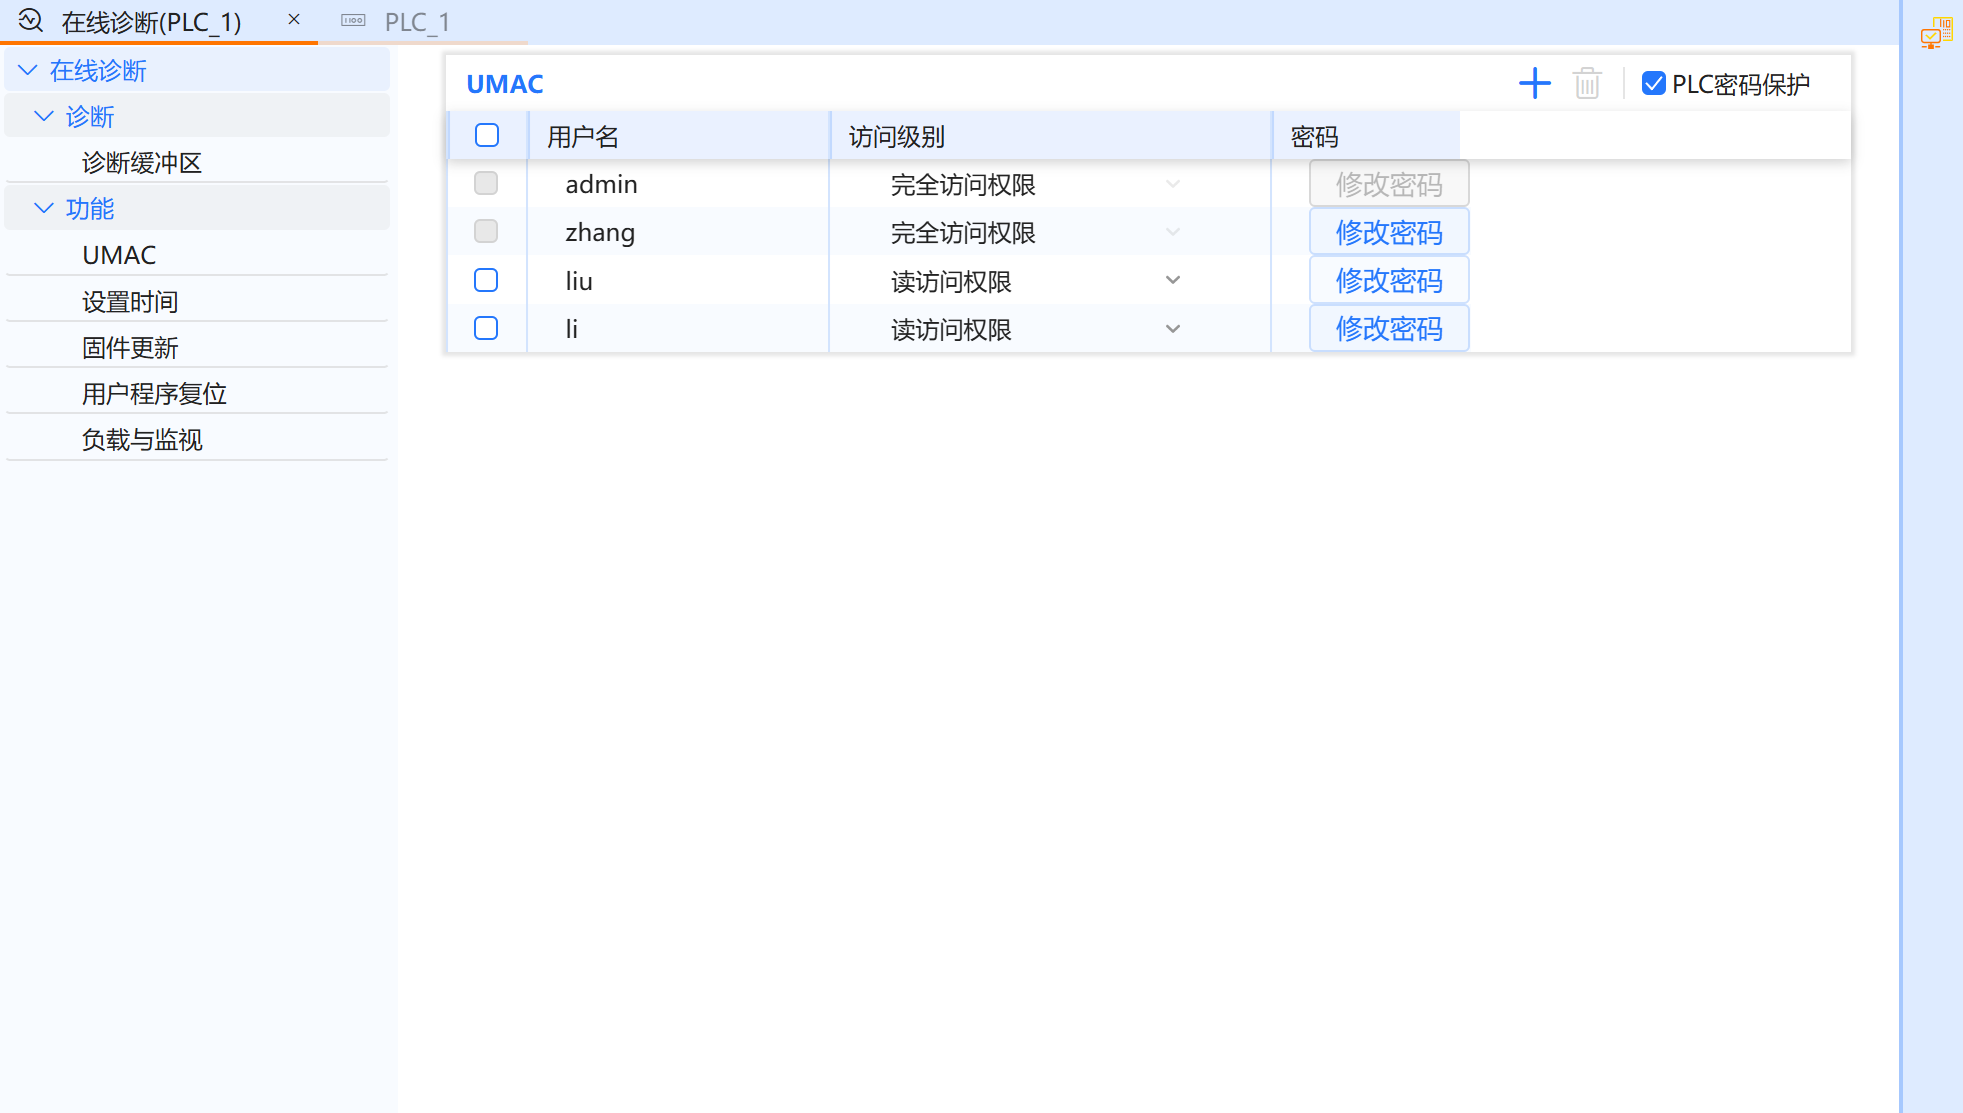Click the plus icon to add user
The width and height of the screenshot is (1963, 1113).
coord(1534,84)
